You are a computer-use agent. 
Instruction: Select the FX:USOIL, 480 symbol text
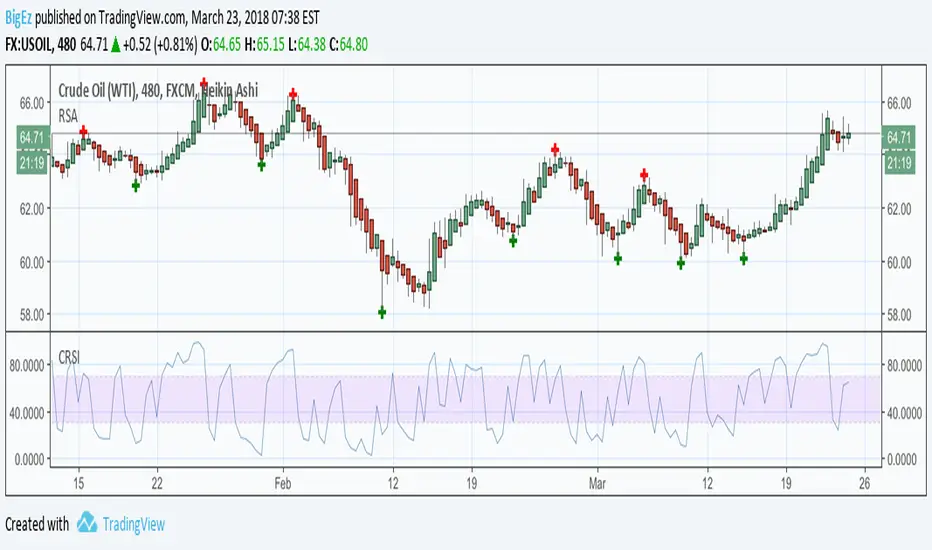coord(40,45)
